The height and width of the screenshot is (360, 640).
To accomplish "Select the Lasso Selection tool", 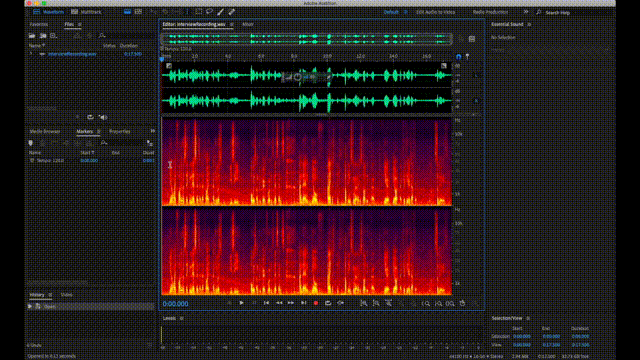I will point(209,12).
